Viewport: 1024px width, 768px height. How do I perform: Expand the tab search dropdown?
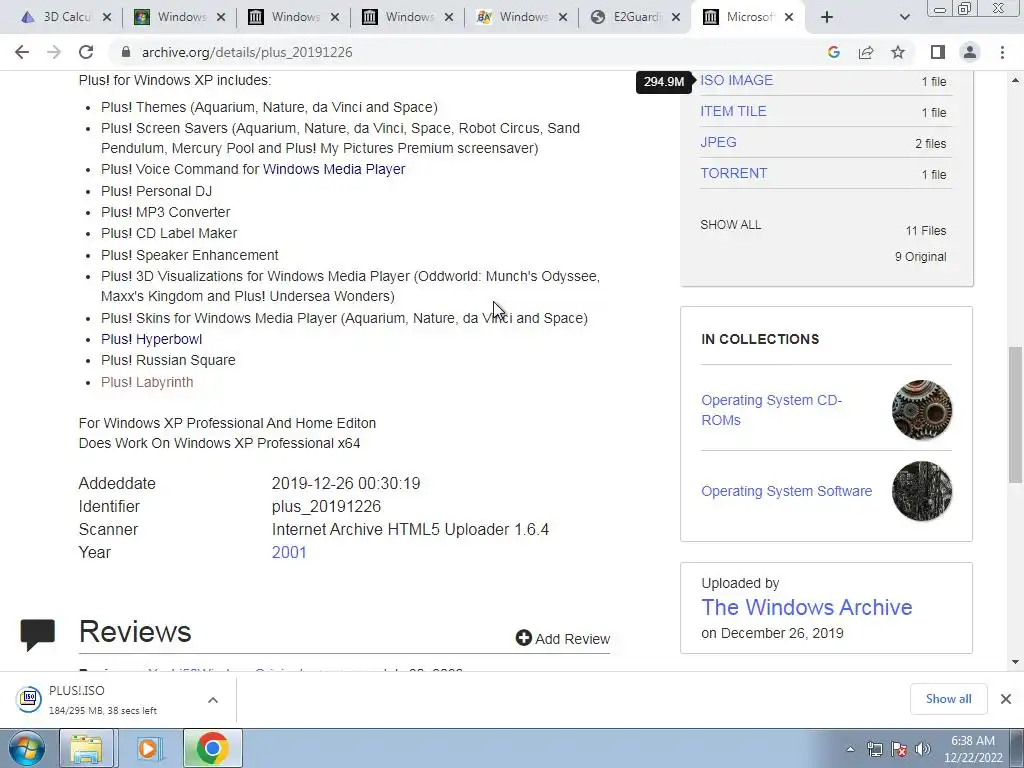[904, 17]
